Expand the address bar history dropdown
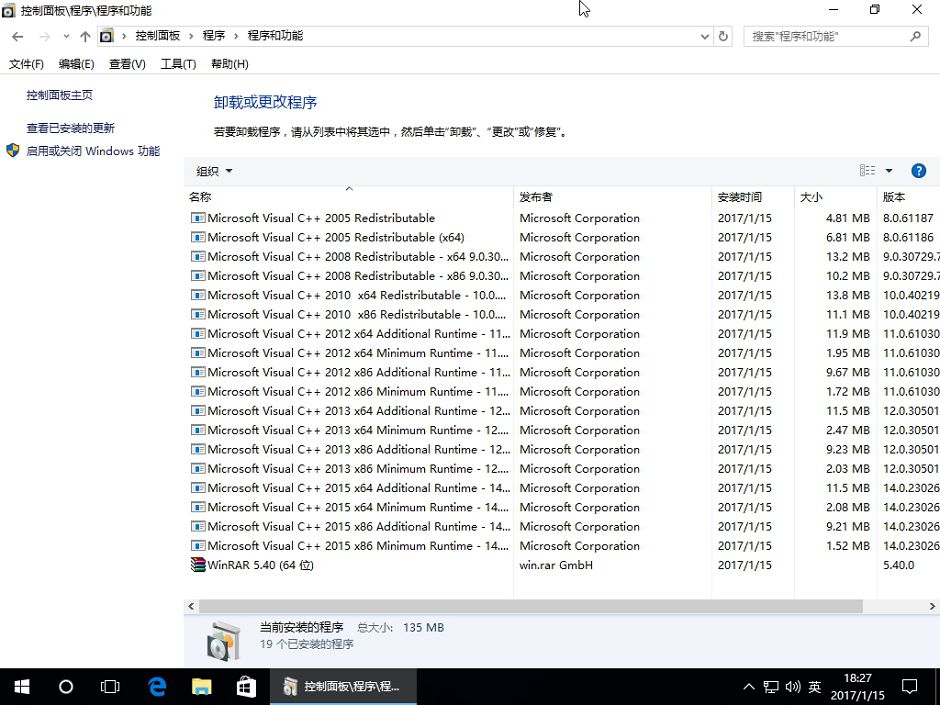This screenshot has height=705, width=940. 705,37
